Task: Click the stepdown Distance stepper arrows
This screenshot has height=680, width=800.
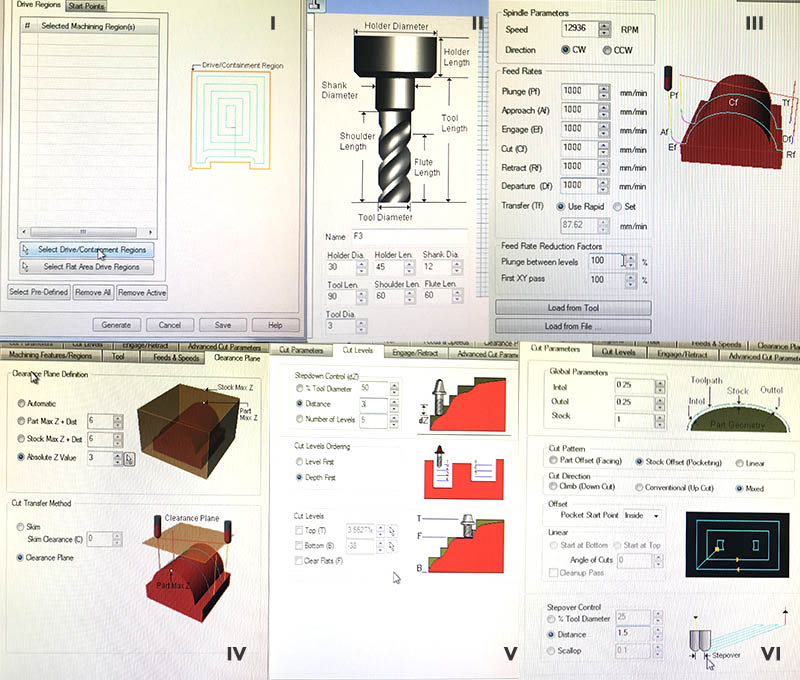Action: pos(394,405)
